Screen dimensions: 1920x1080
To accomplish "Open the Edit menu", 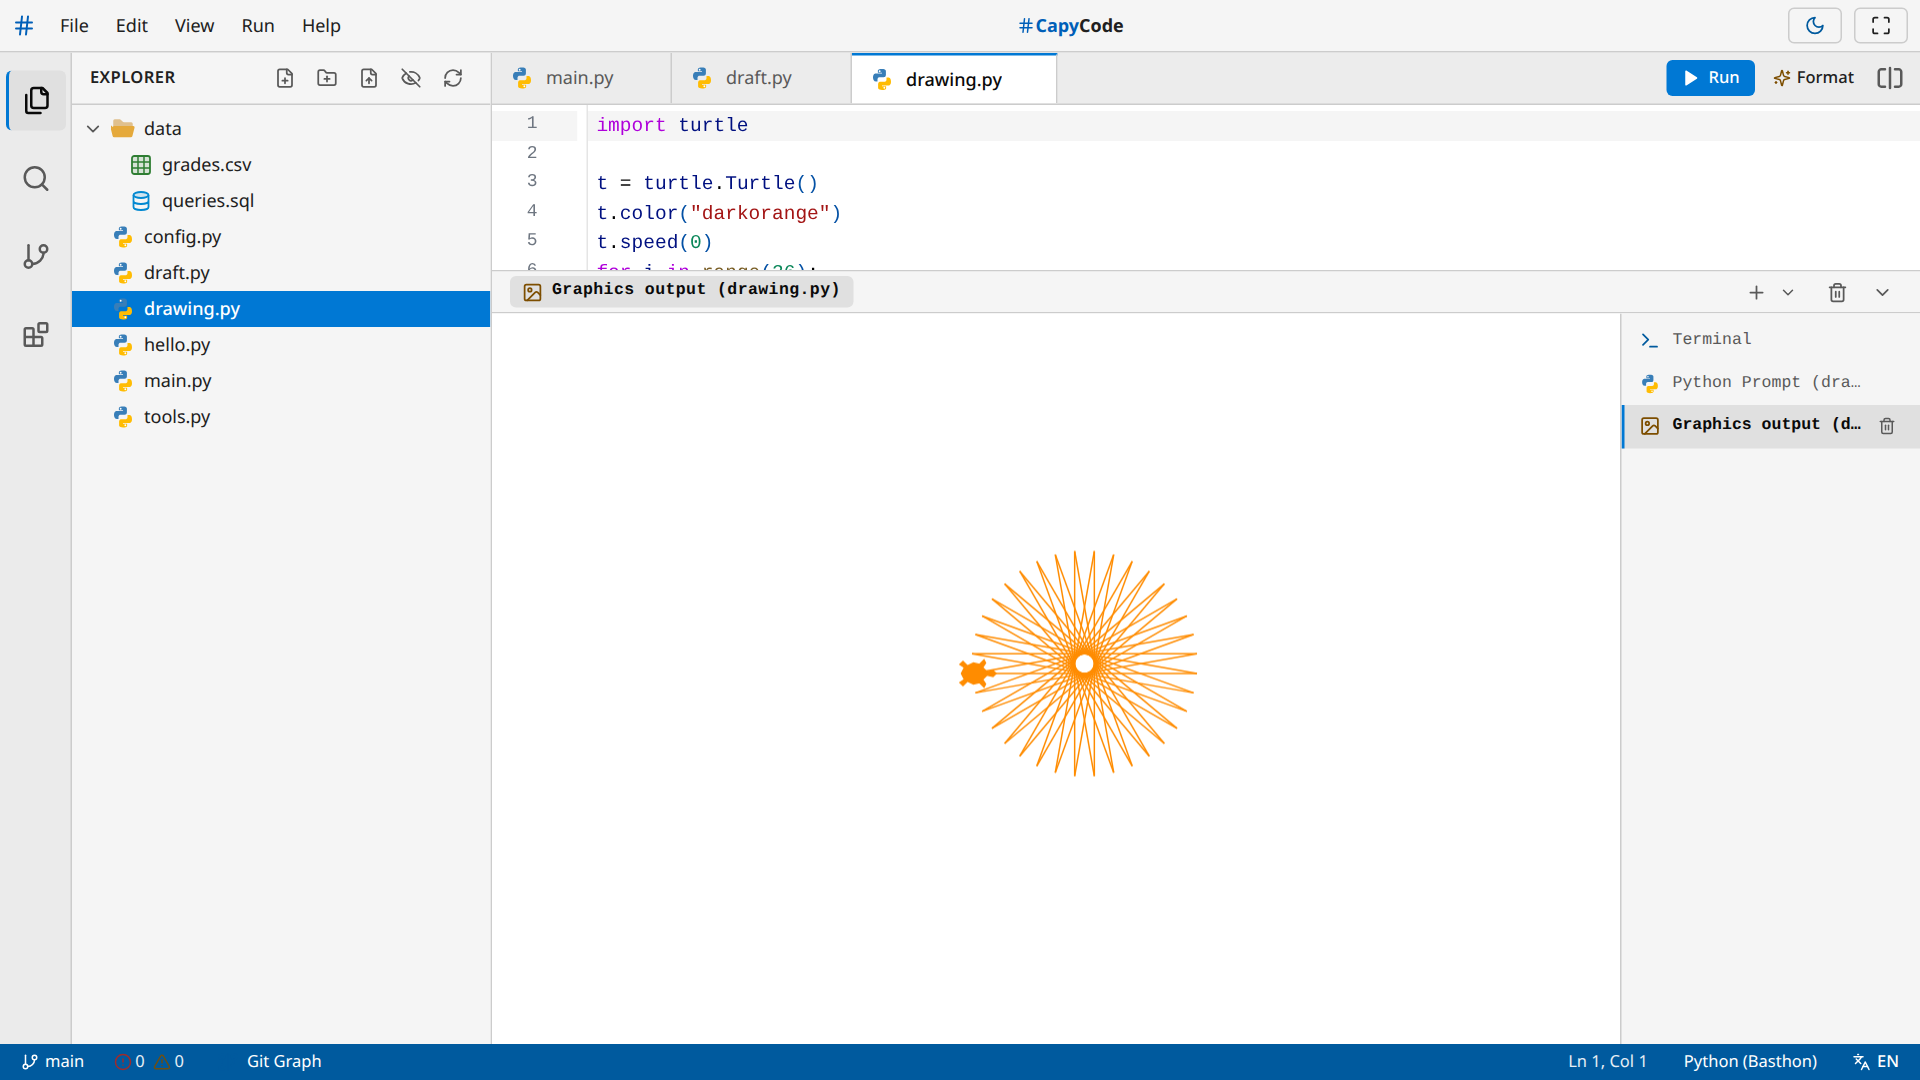I will coord(131,26).
